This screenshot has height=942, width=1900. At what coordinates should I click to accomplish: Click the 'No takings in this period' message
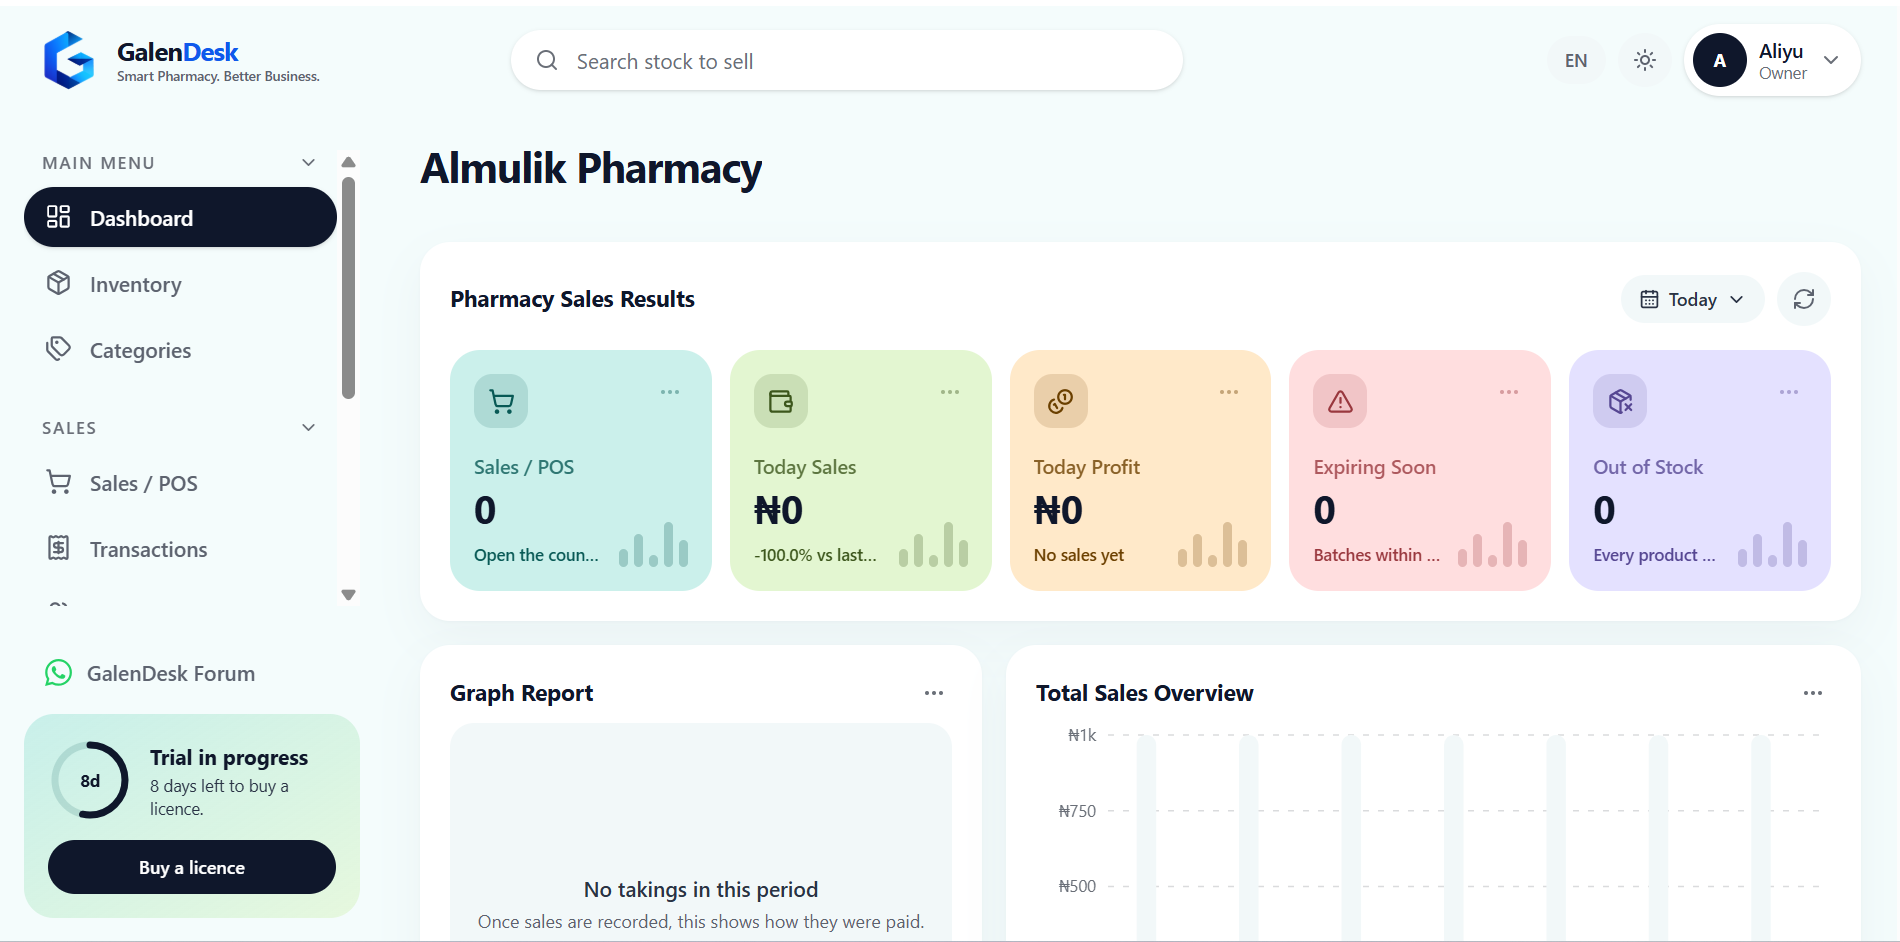(701, 890)
